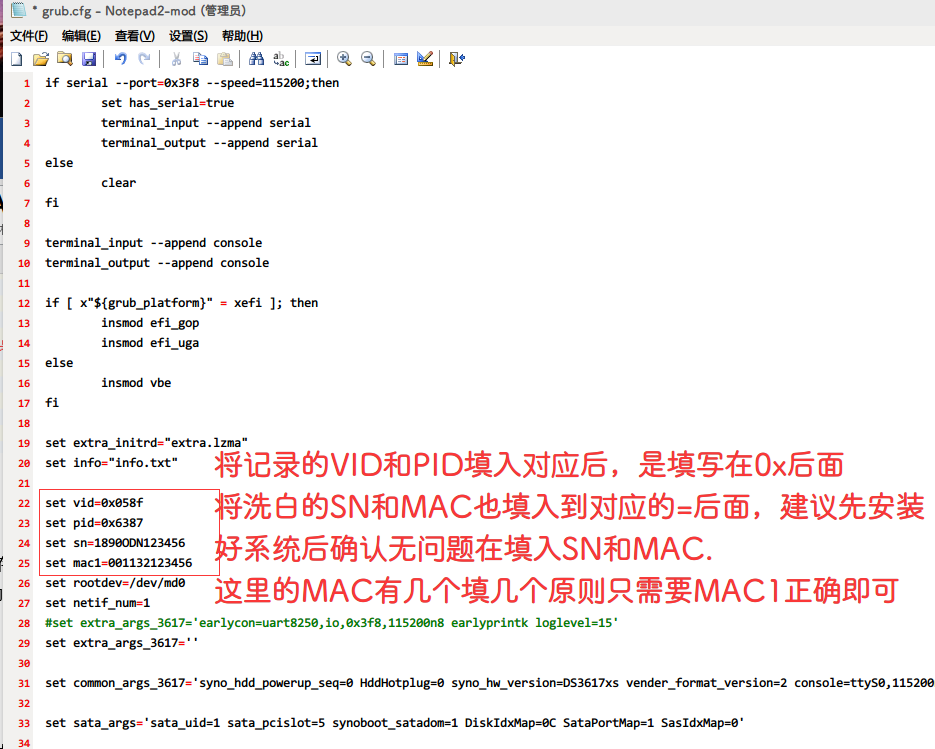Click the text 'set mac1=001132123456'

click(119, 563)
